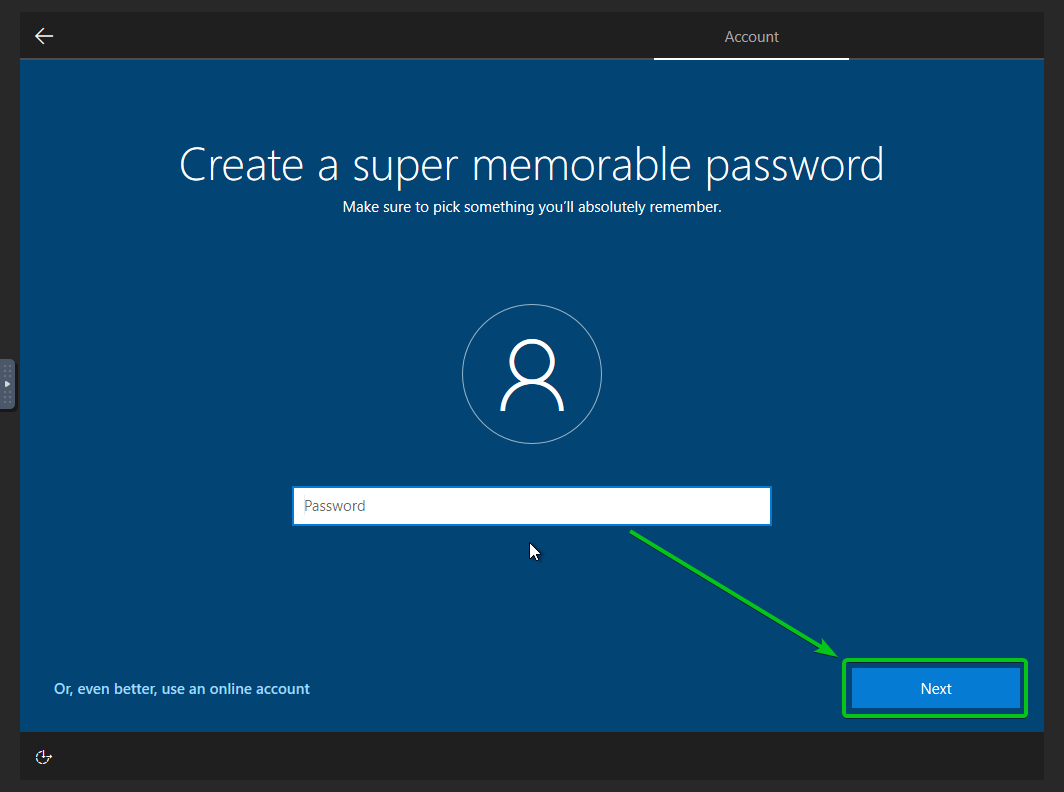1064x792 pixels.
Task: Click the user avatar picture
Action: click(532, 374)
